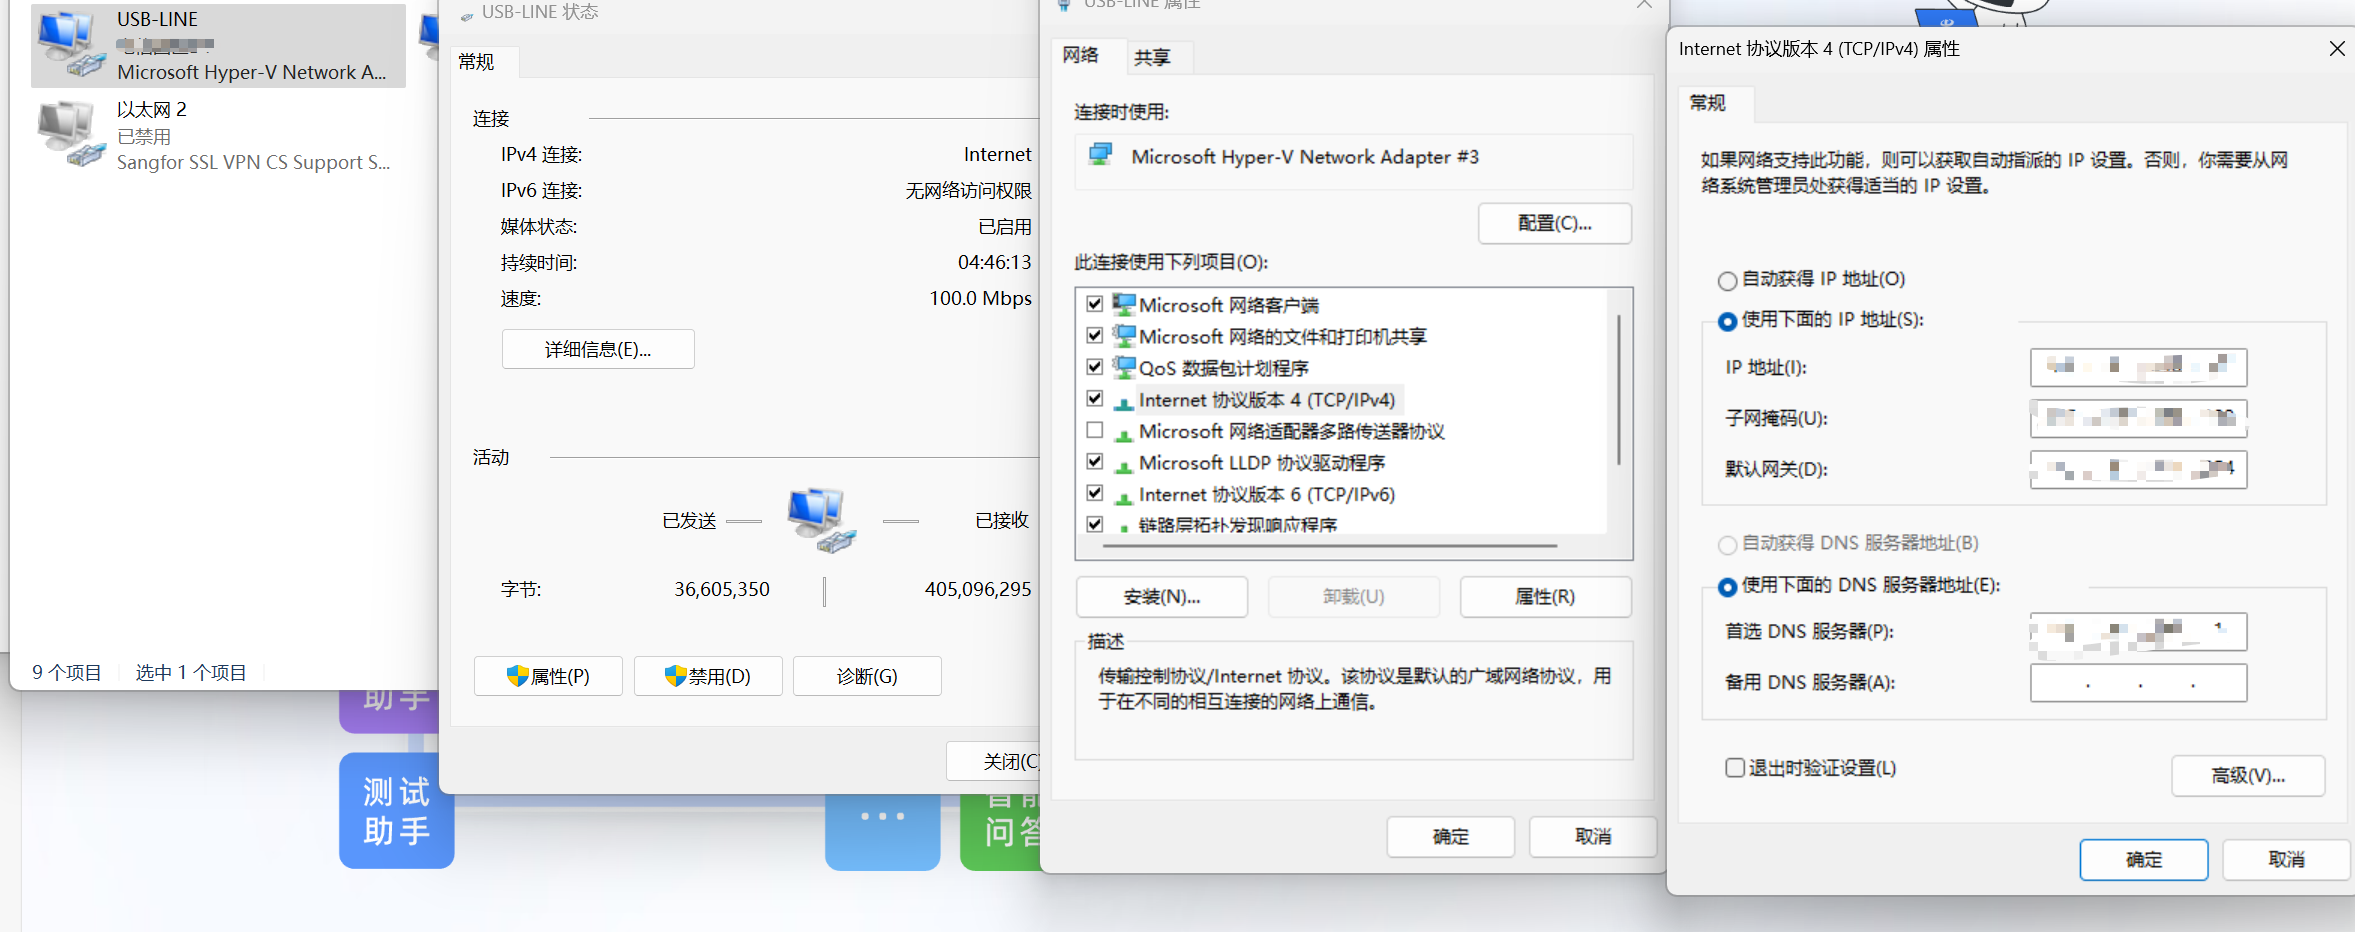Click the 安装(N)... button
Screen dimensions: 2355x932
[1162, 597]
